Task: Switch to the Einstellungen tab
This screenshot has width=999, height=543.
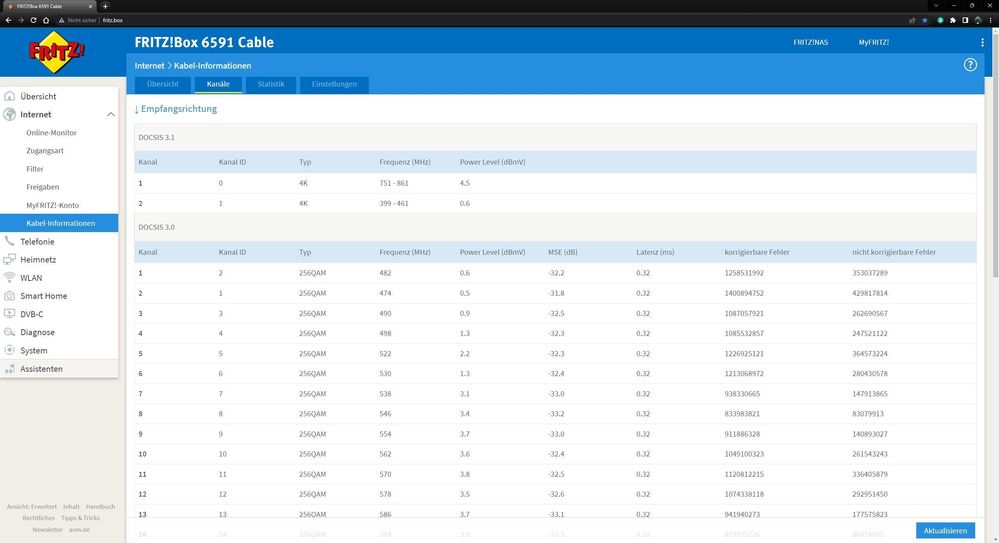Action: pyautogui.click(x=334, y=85)
